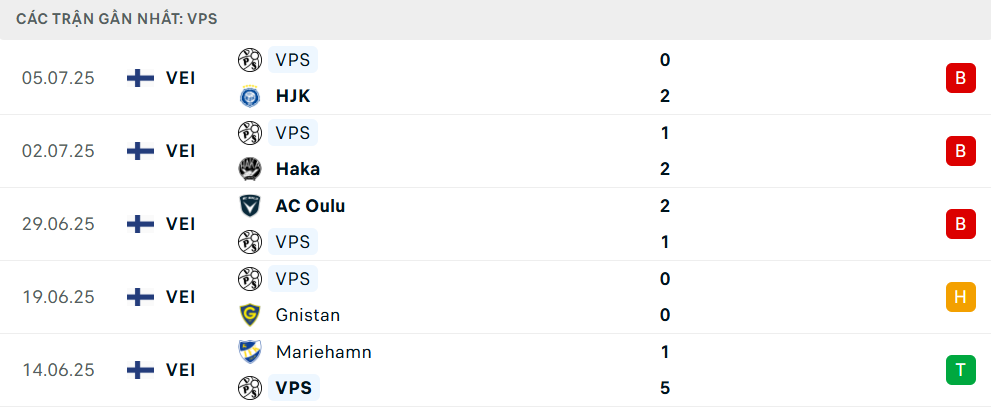Click the red B badge for Haka match
991x407 pixels.
click(x=961, y=151)
